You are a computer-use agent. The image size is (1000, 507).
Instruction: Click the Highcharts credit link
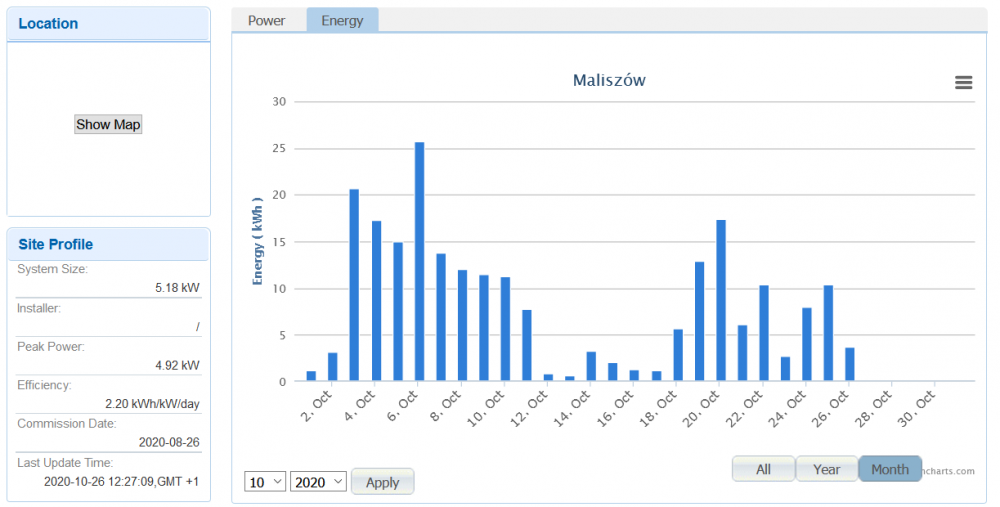(948, 471)
